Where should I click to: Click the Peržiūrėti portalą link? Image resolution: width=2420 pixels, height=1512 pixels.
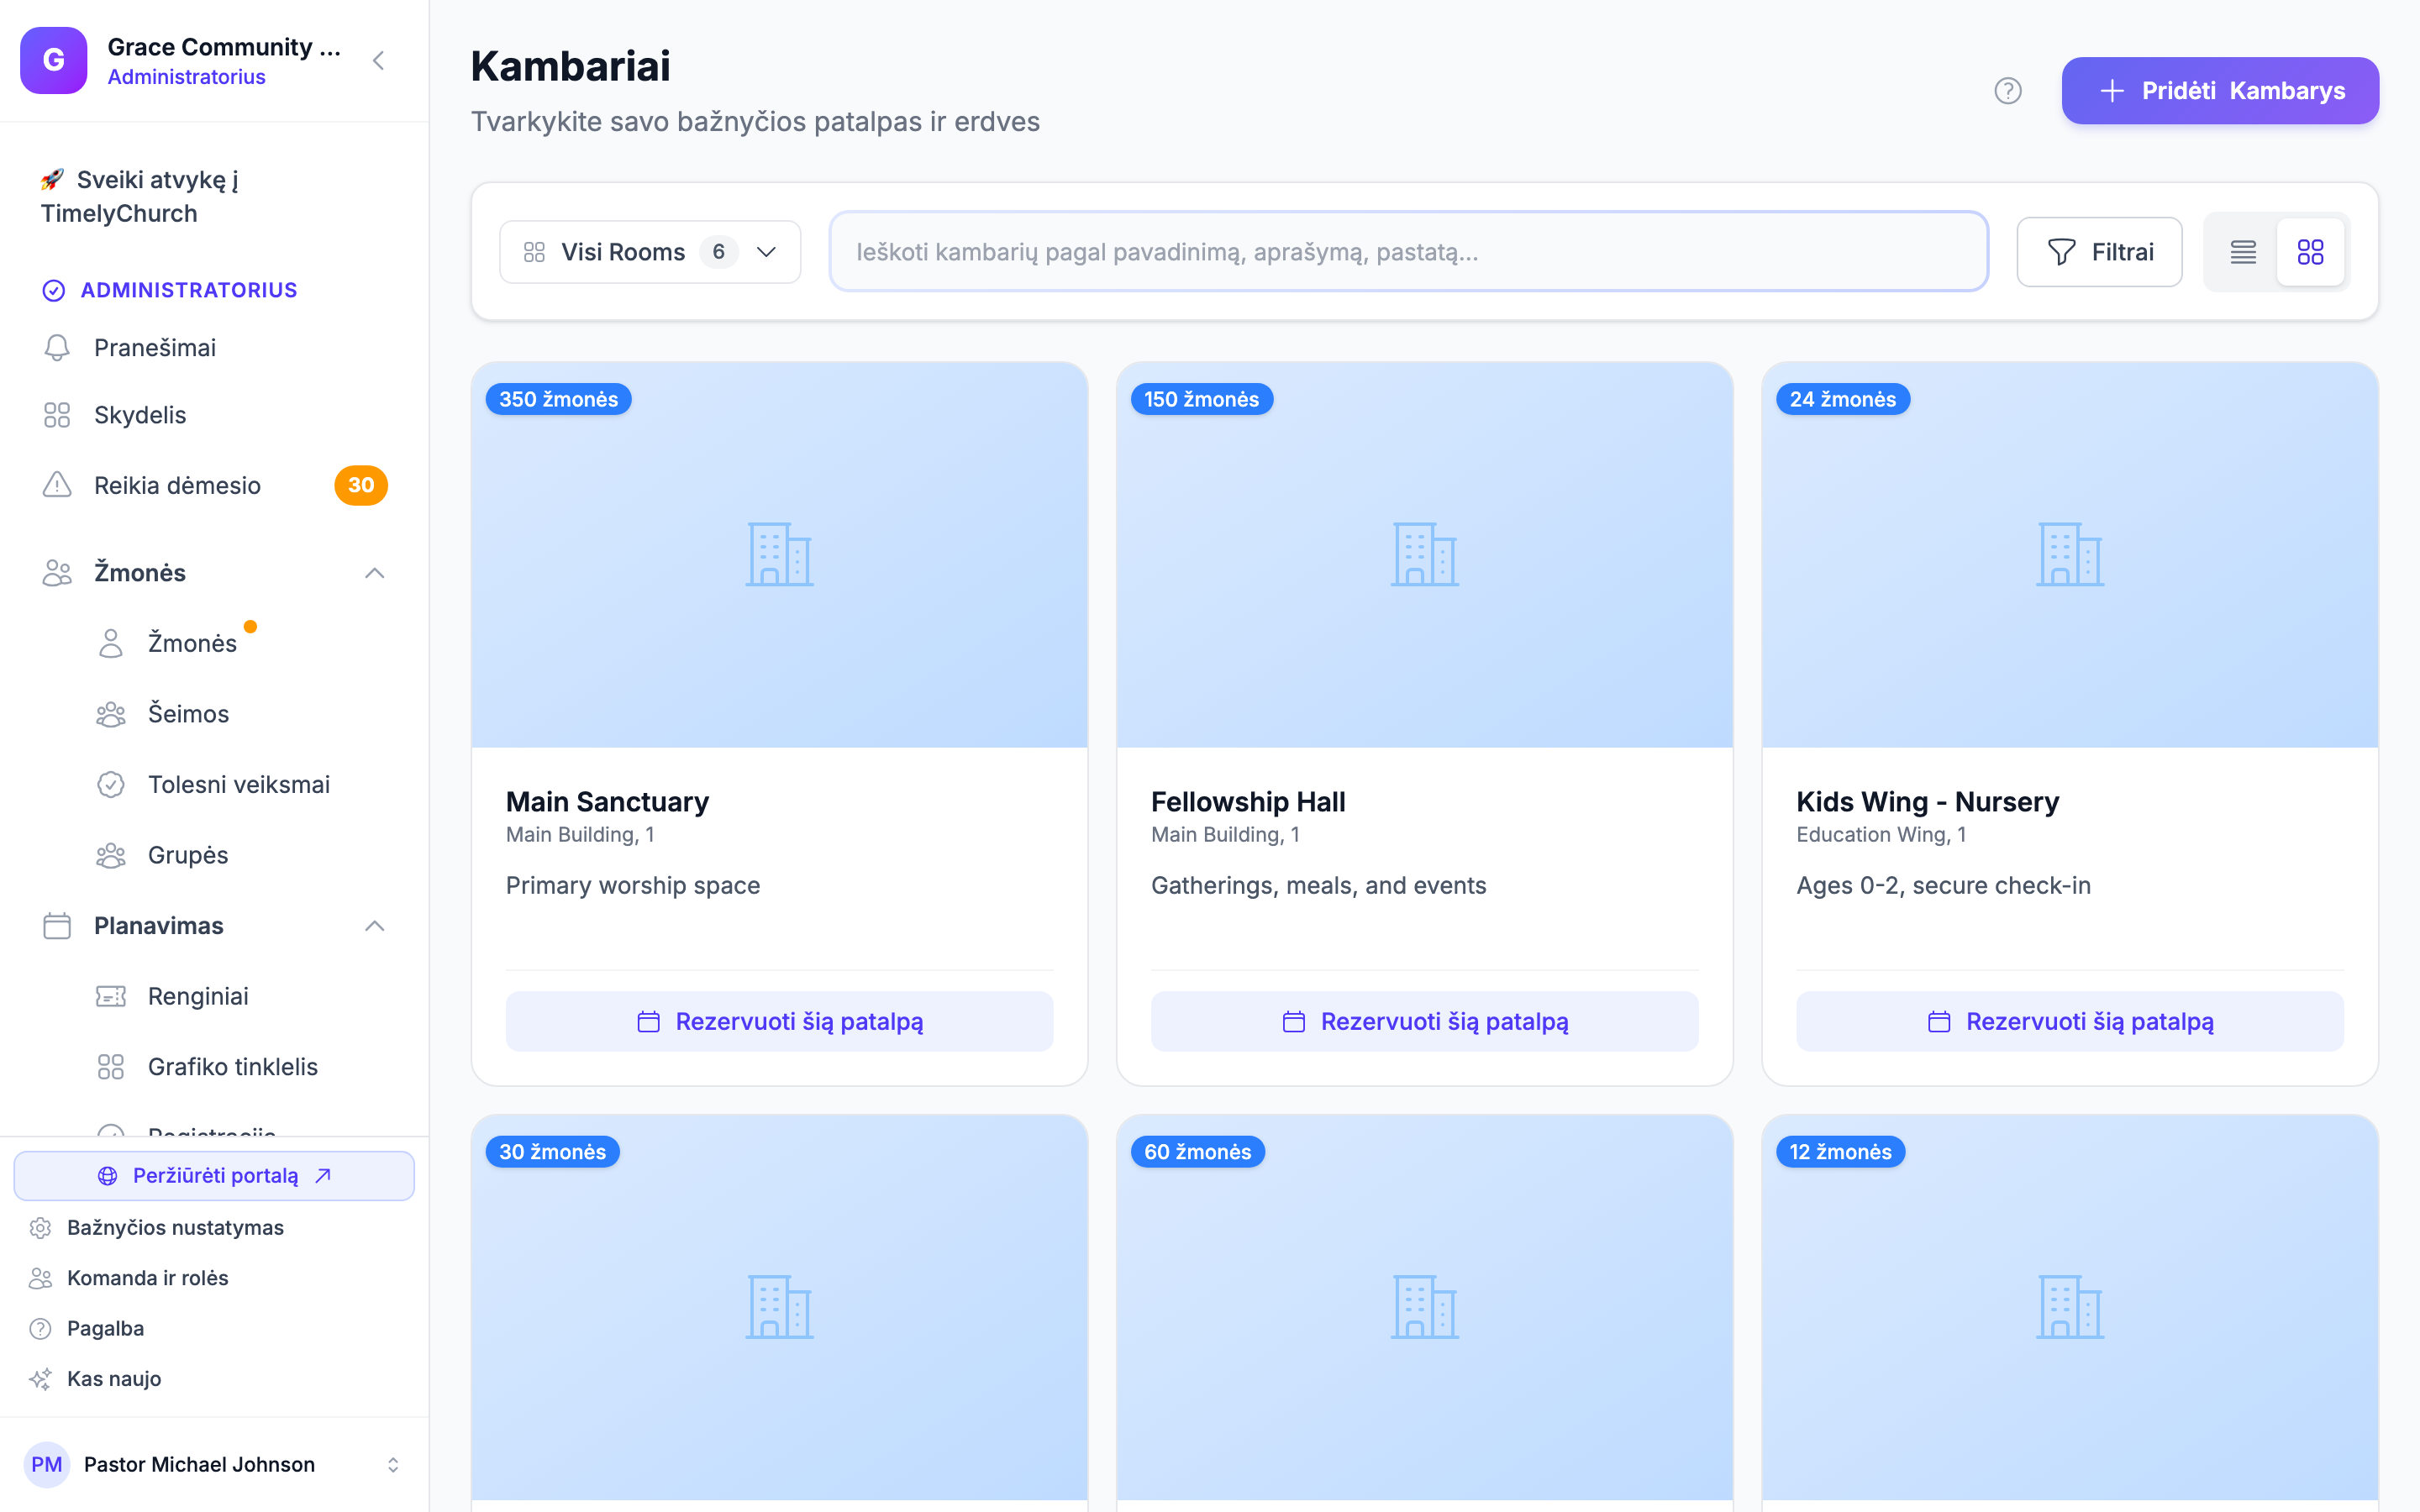[214, 1176]
